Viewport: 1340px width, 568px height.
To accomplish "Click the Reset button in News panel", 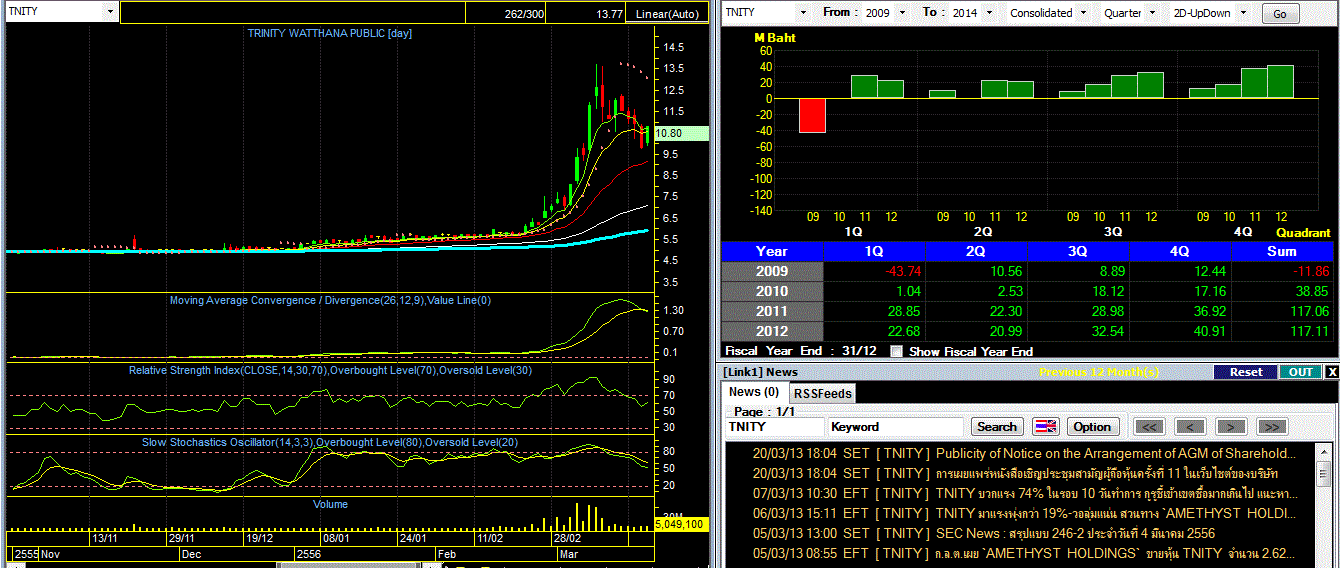I will tap(1246, 372).
